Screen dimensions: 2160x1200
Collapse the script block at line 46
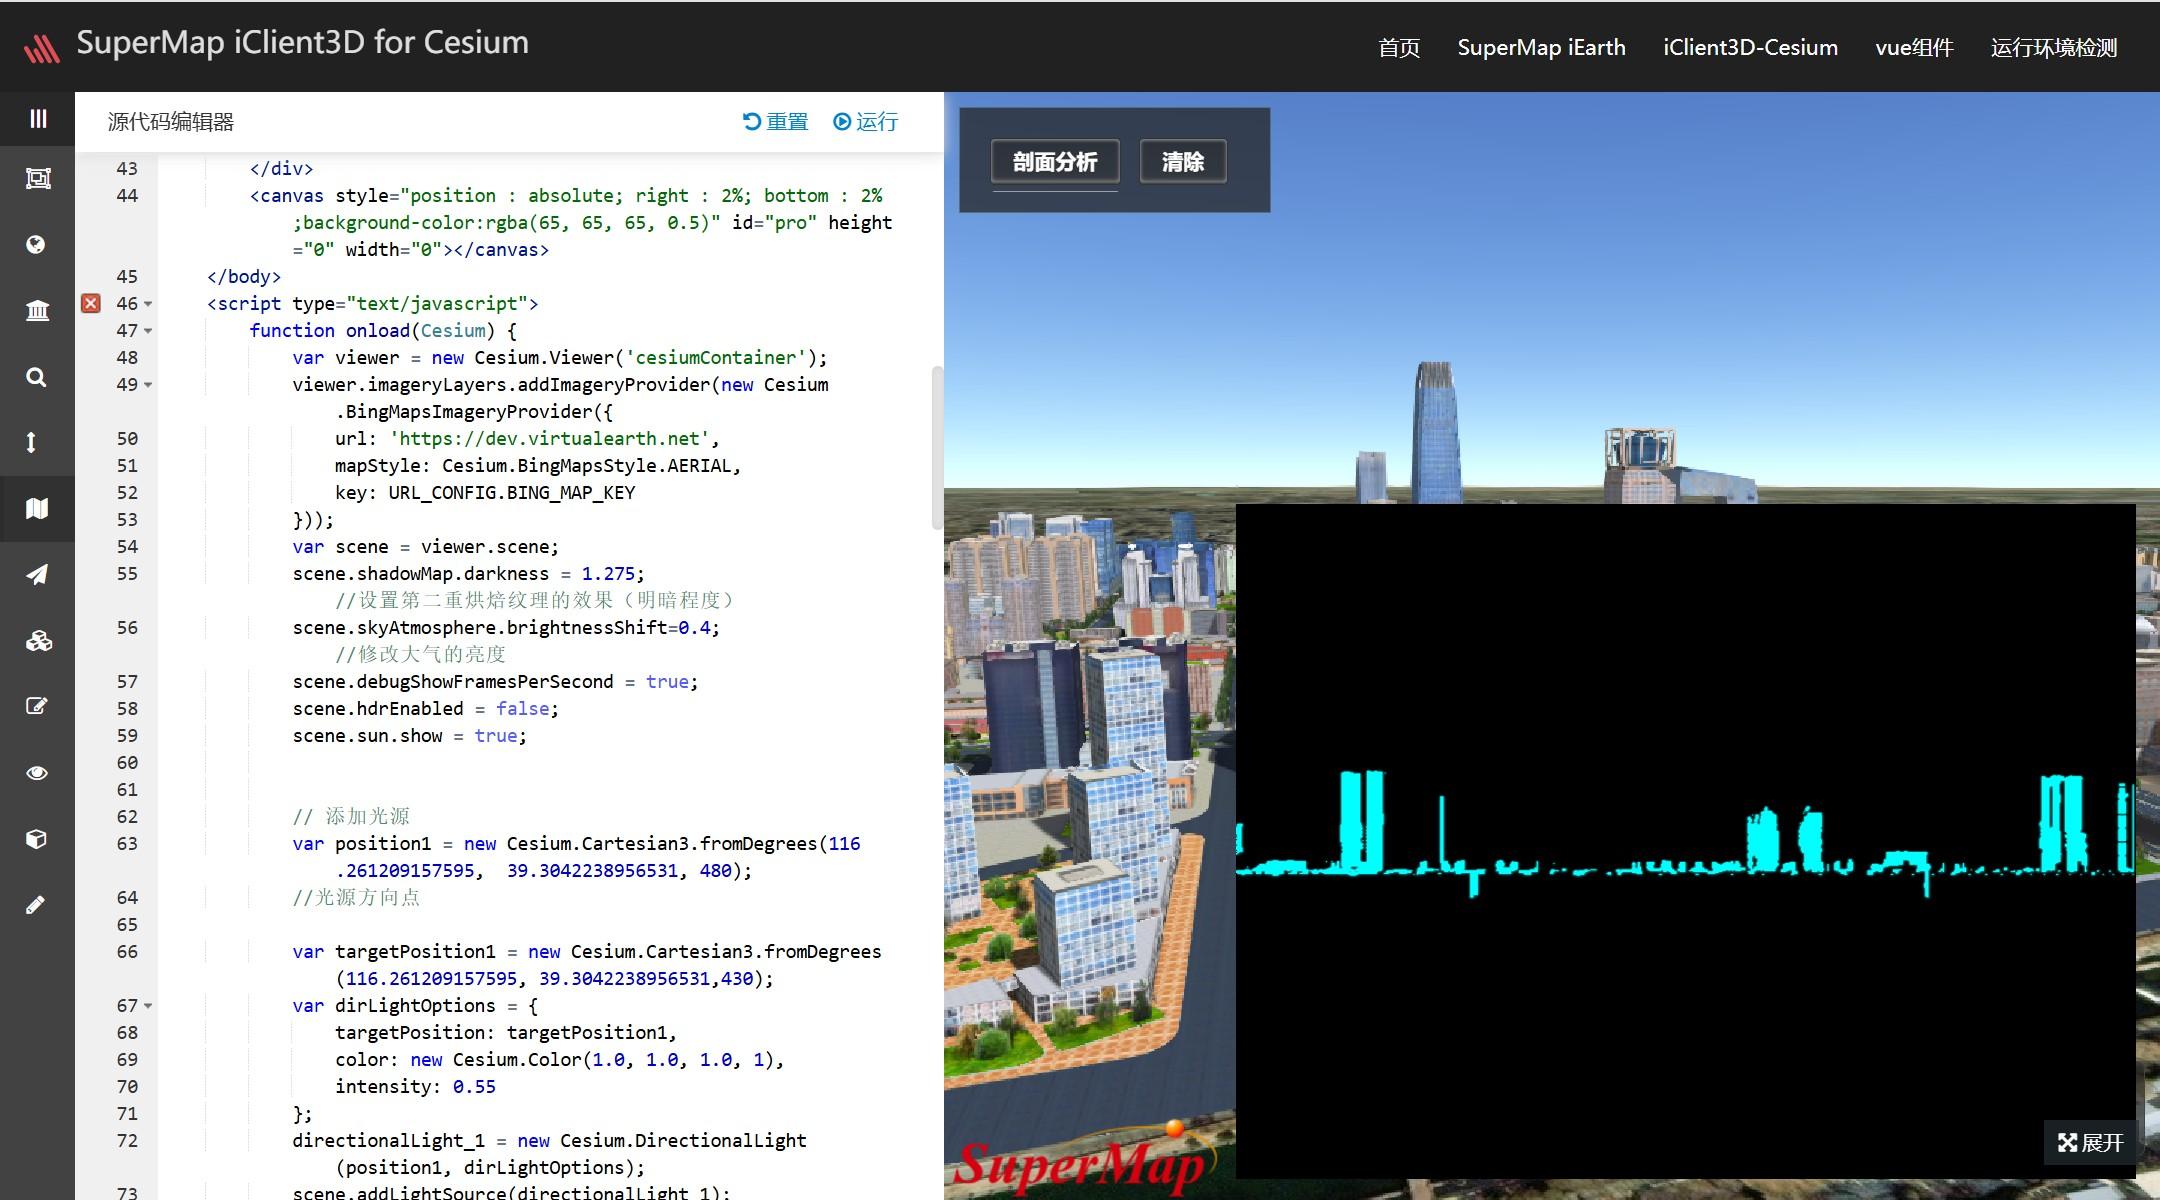[x=148, y=304]
